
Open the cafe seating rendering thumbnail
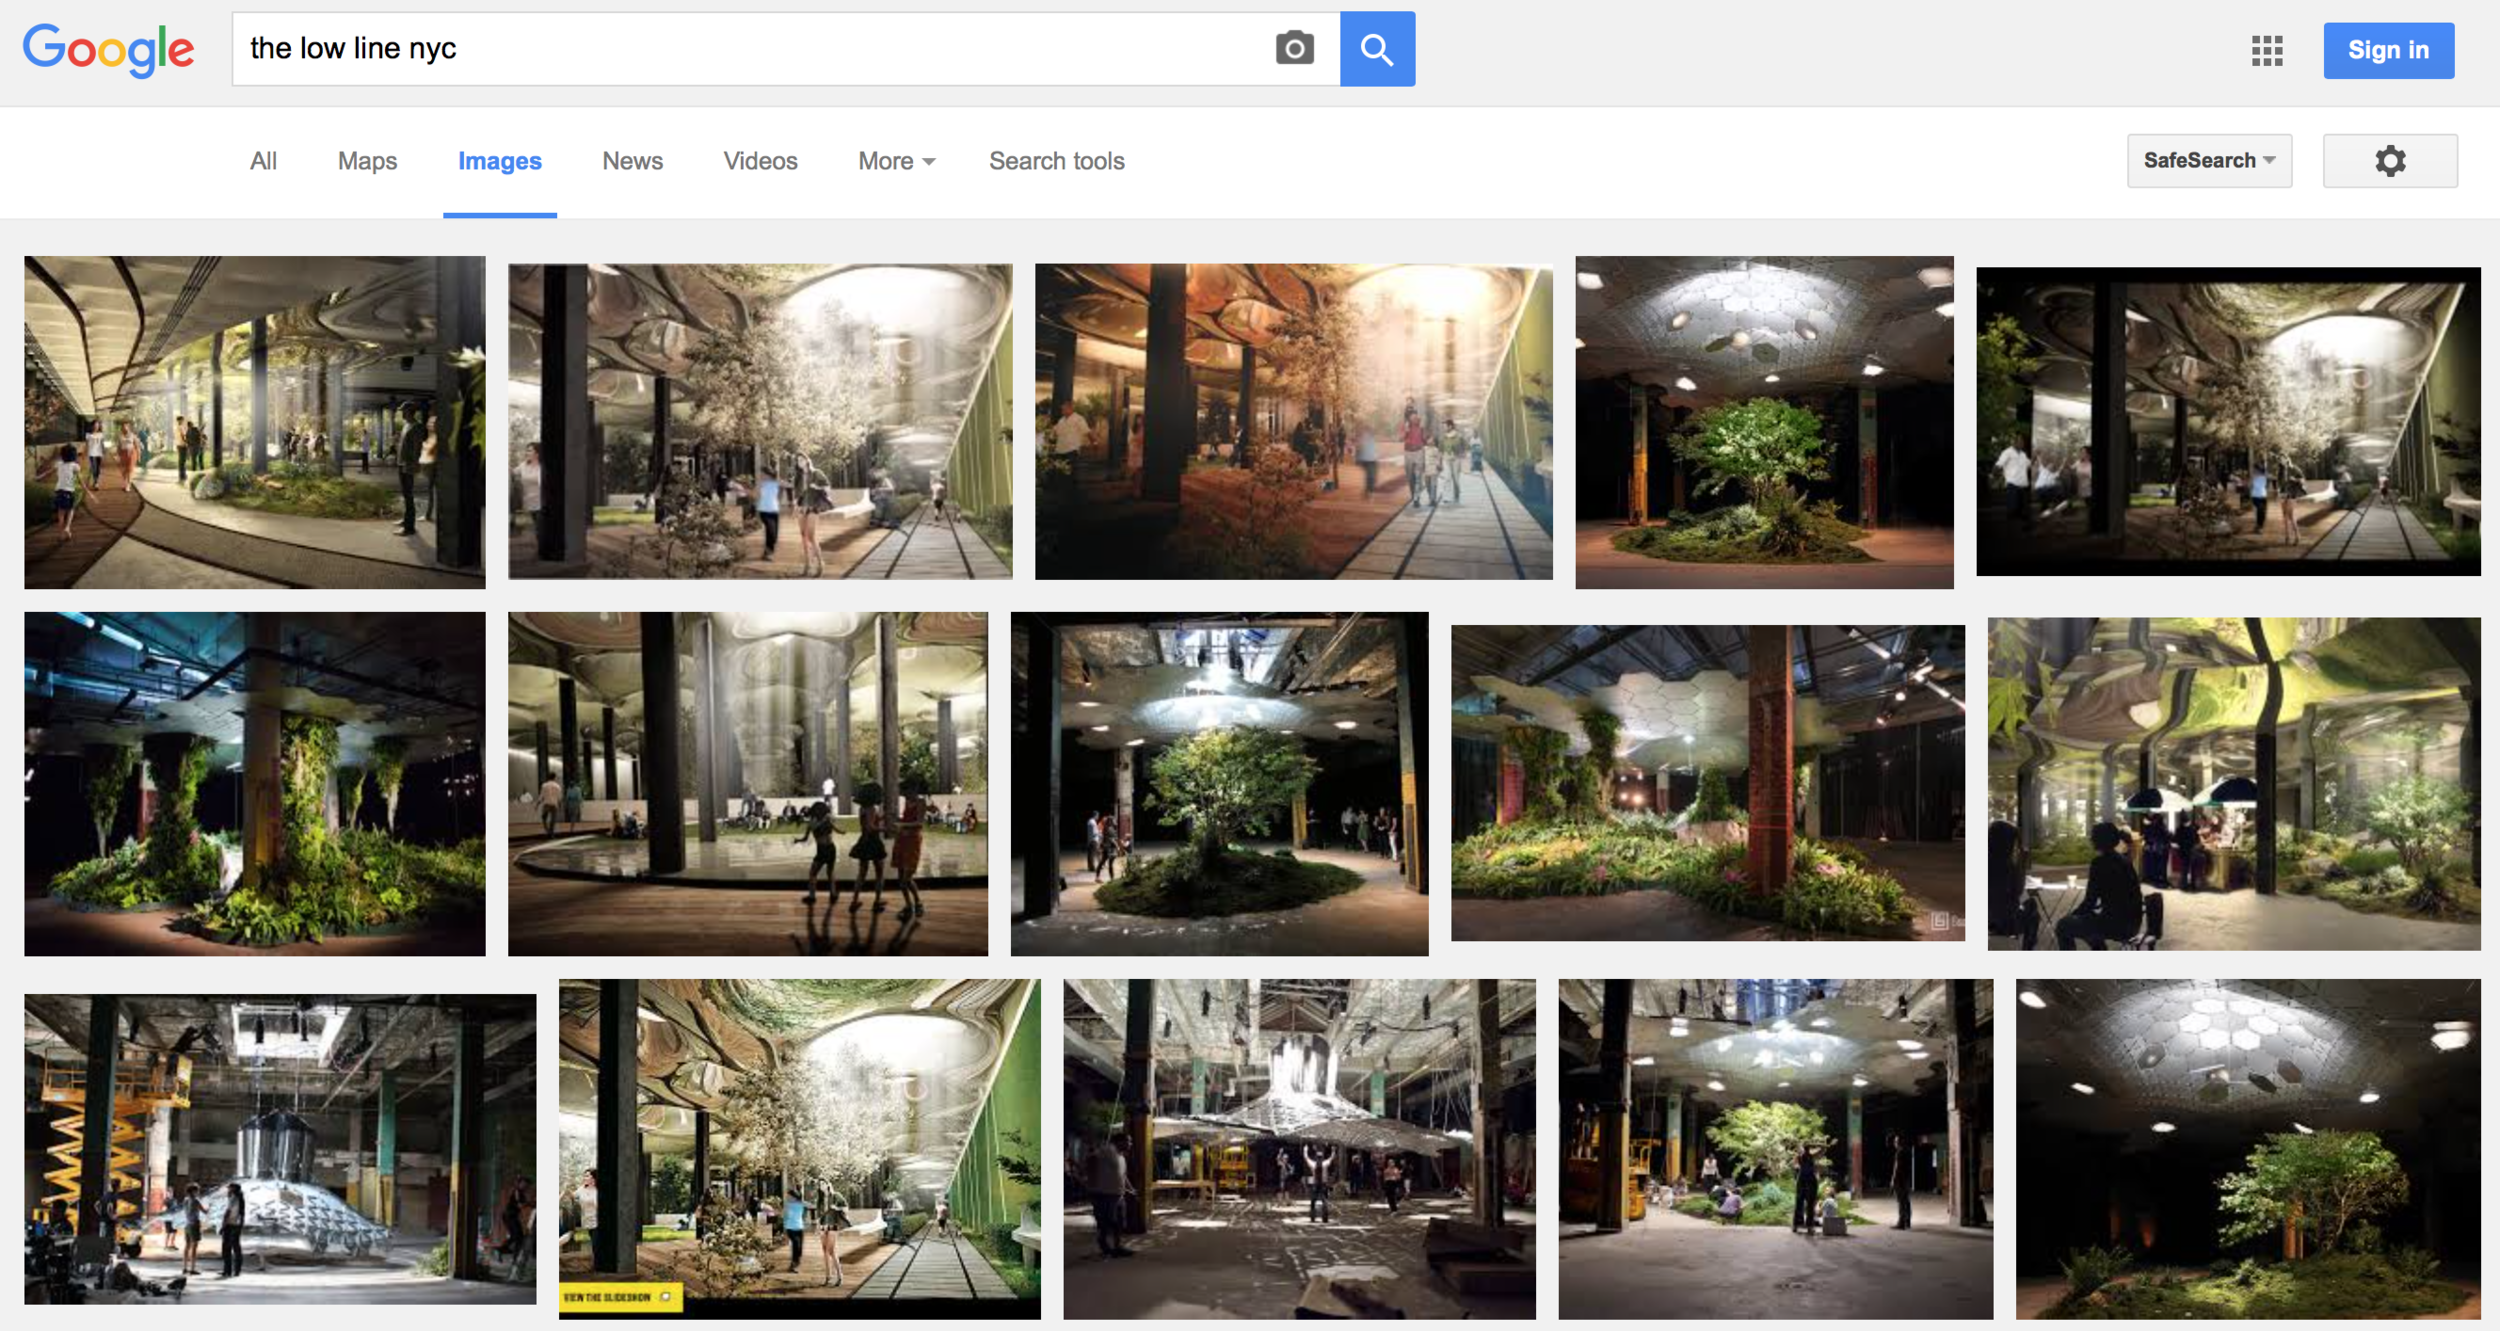(2234, 784)
